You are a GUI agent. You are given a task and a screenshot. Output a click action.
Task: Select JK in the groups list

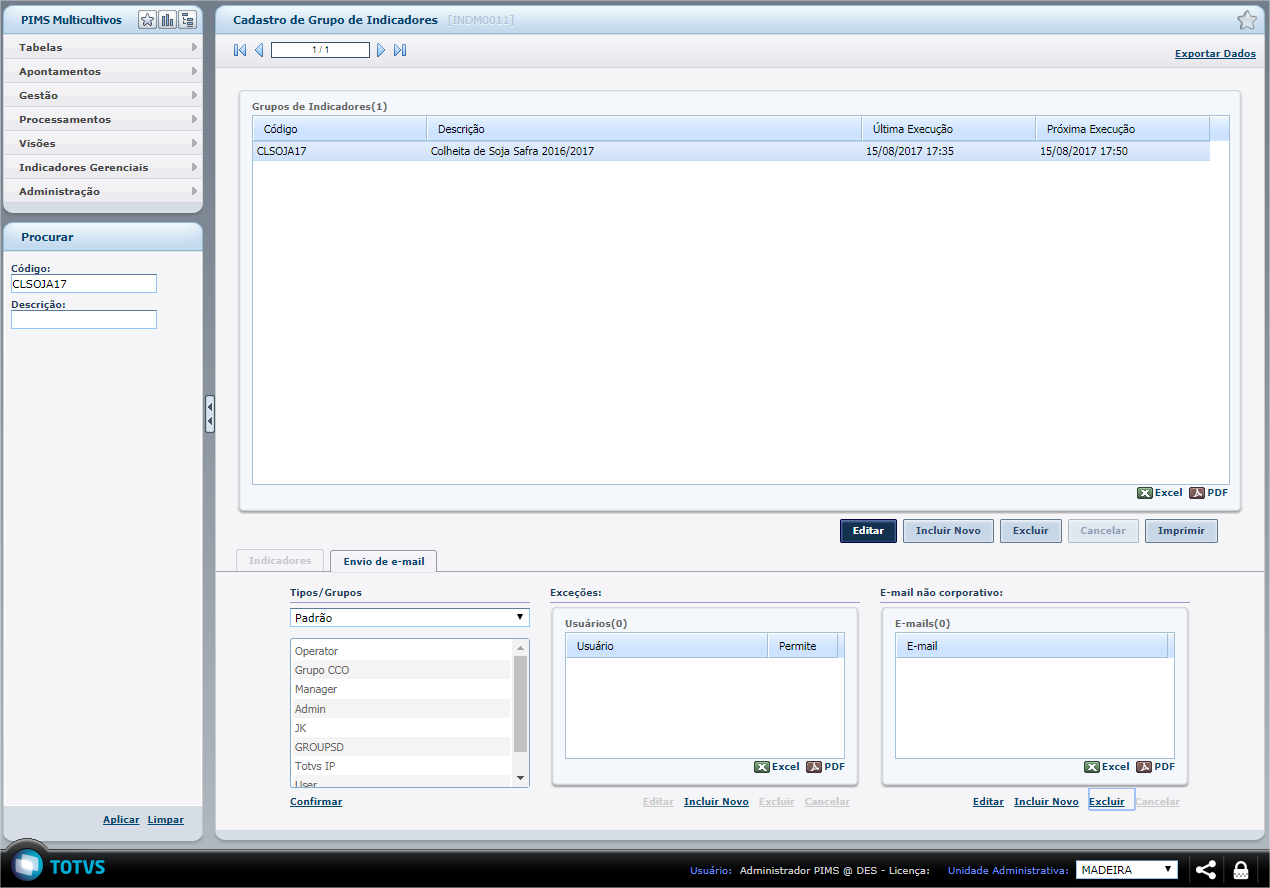(401, 728)
